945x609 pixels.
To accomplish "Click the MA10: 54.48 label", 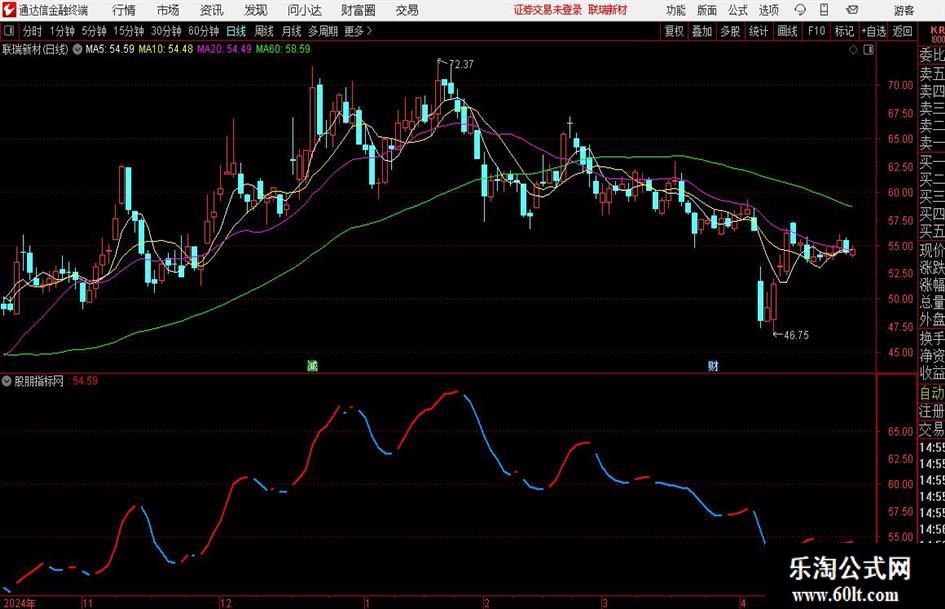I will tap(166, 49).
